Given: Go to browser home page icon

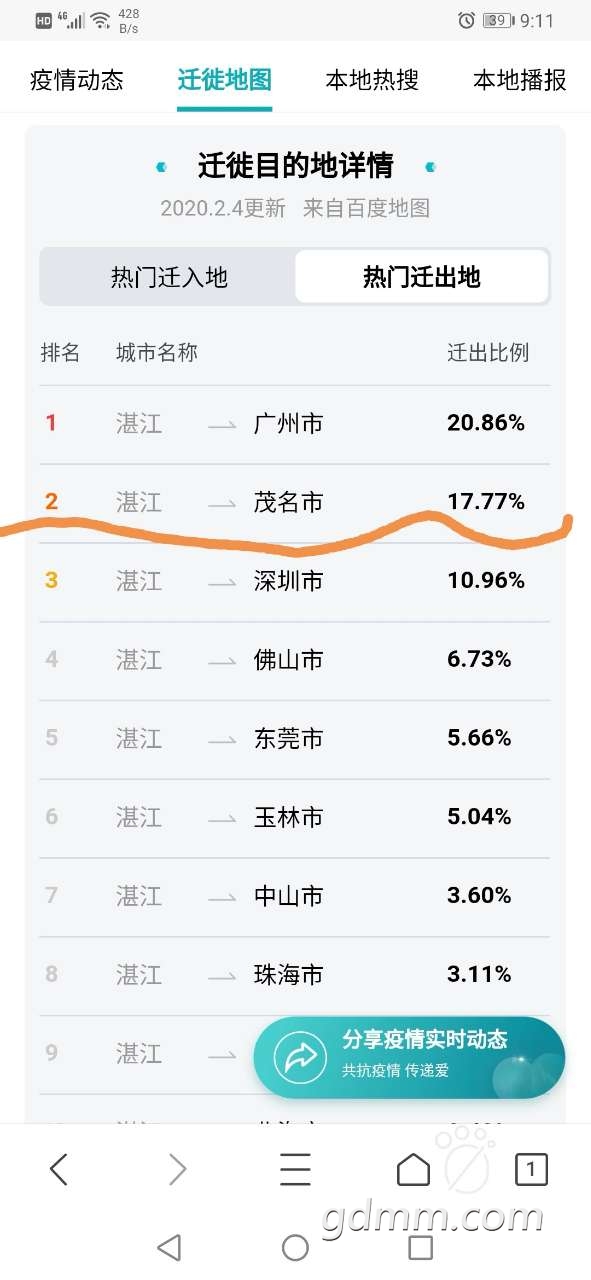Looking at the screenshot, I should [413, 1168].
